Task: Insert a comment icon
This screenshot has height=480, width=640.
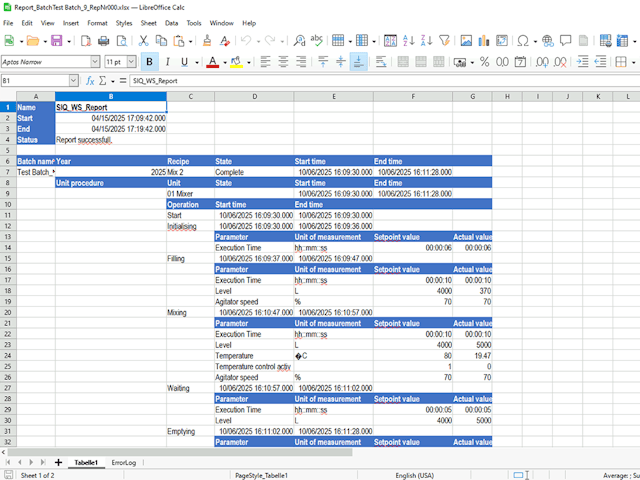Action: (565, 40)
